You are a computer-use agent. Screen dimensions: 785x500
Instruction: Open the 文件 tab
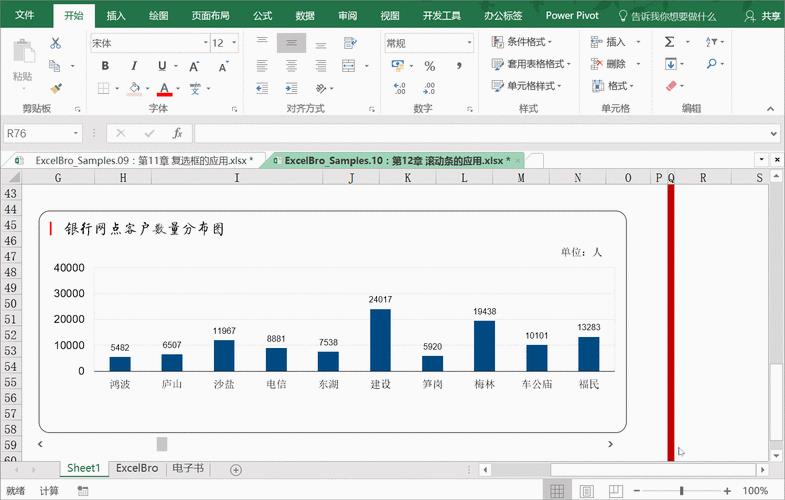tap(25, 15)
